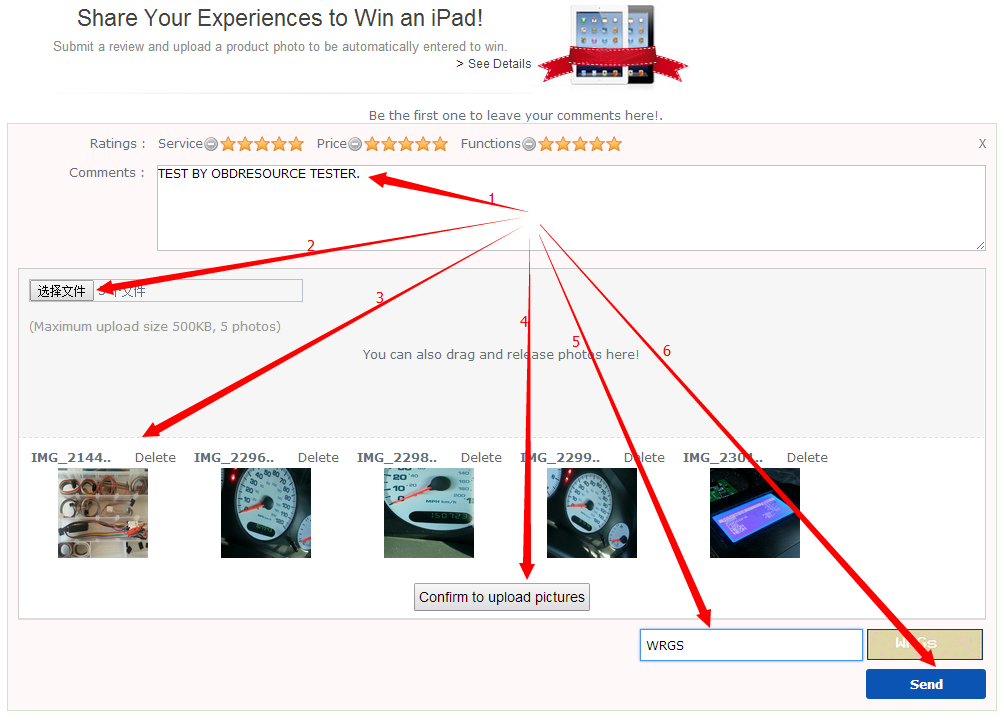Select the third star for Price rating

[406, 144]
